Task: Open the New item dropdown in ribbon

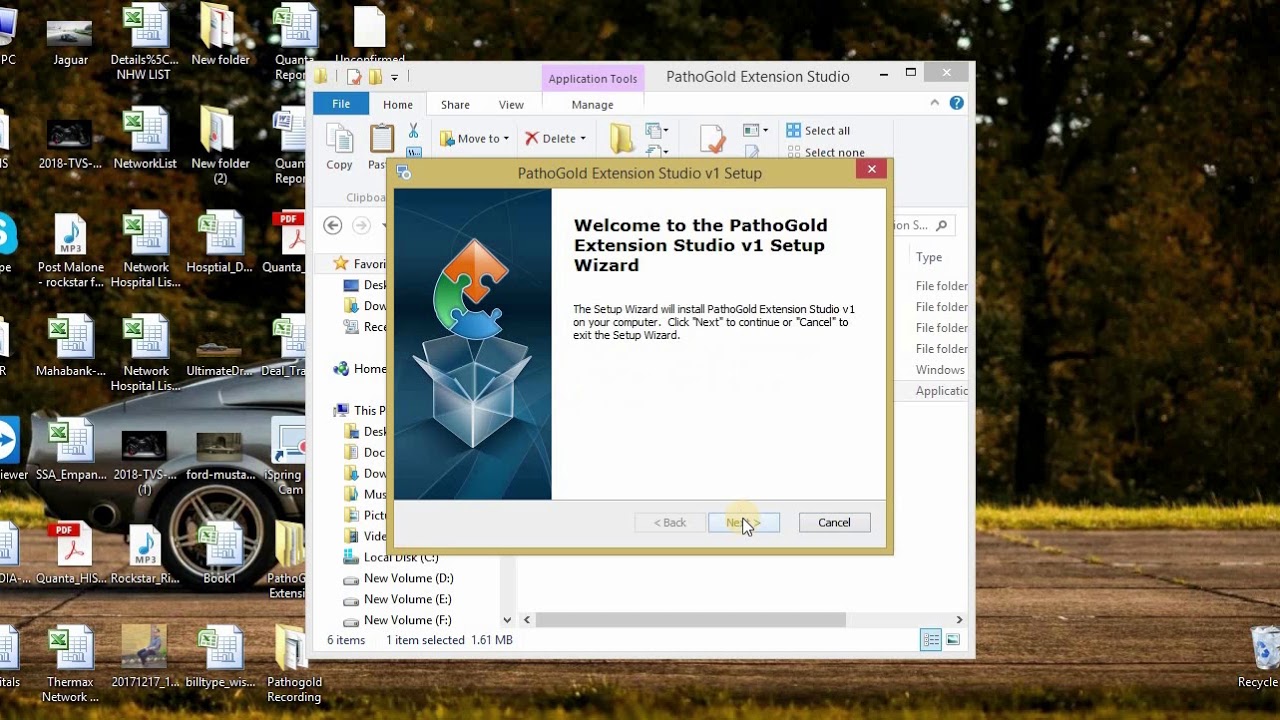Action: click(657, 131)
